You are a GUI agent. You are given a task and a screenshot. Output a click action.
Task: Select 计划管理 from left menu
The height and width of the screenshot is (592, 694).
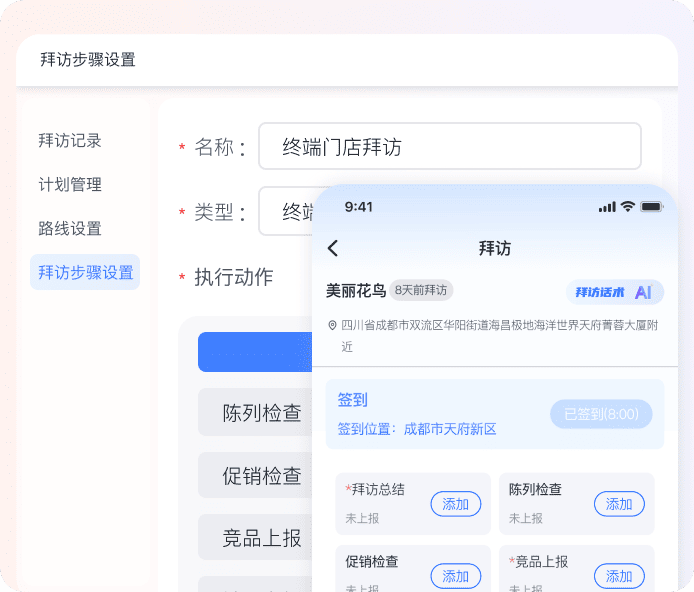pyautogui.click(x=70, y=185)
